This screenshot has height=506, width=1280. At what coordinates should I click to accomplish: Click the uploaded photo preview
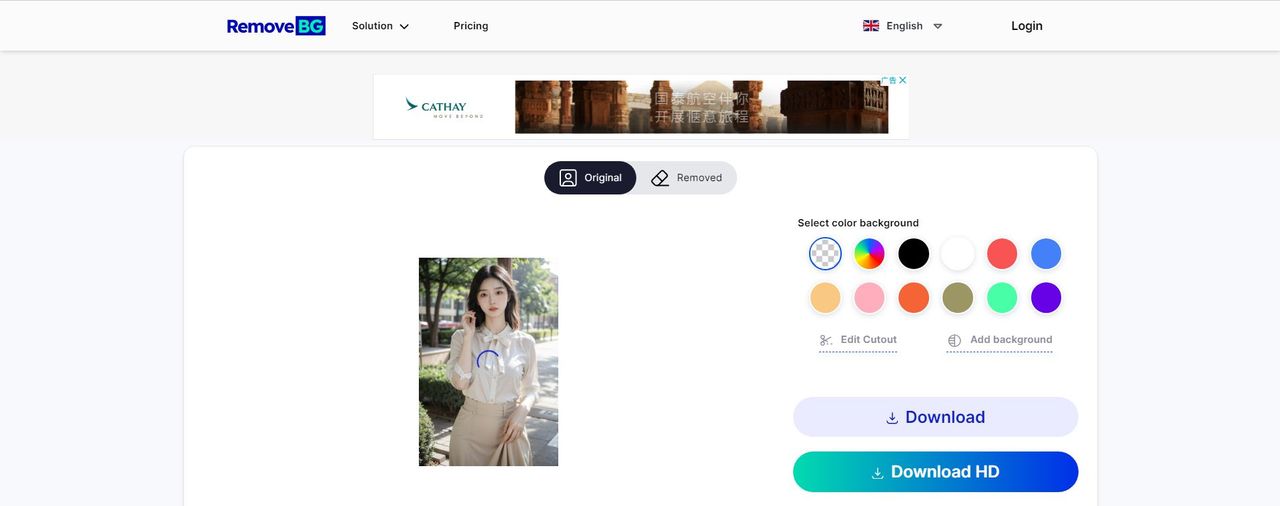488,362
